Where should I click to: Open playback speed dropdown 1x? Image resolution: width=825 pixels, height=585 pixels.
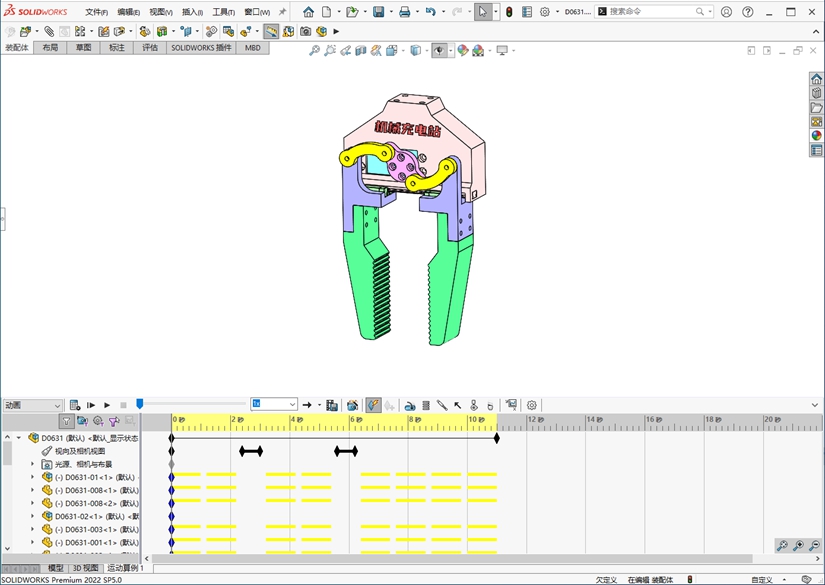pos(274,405)
